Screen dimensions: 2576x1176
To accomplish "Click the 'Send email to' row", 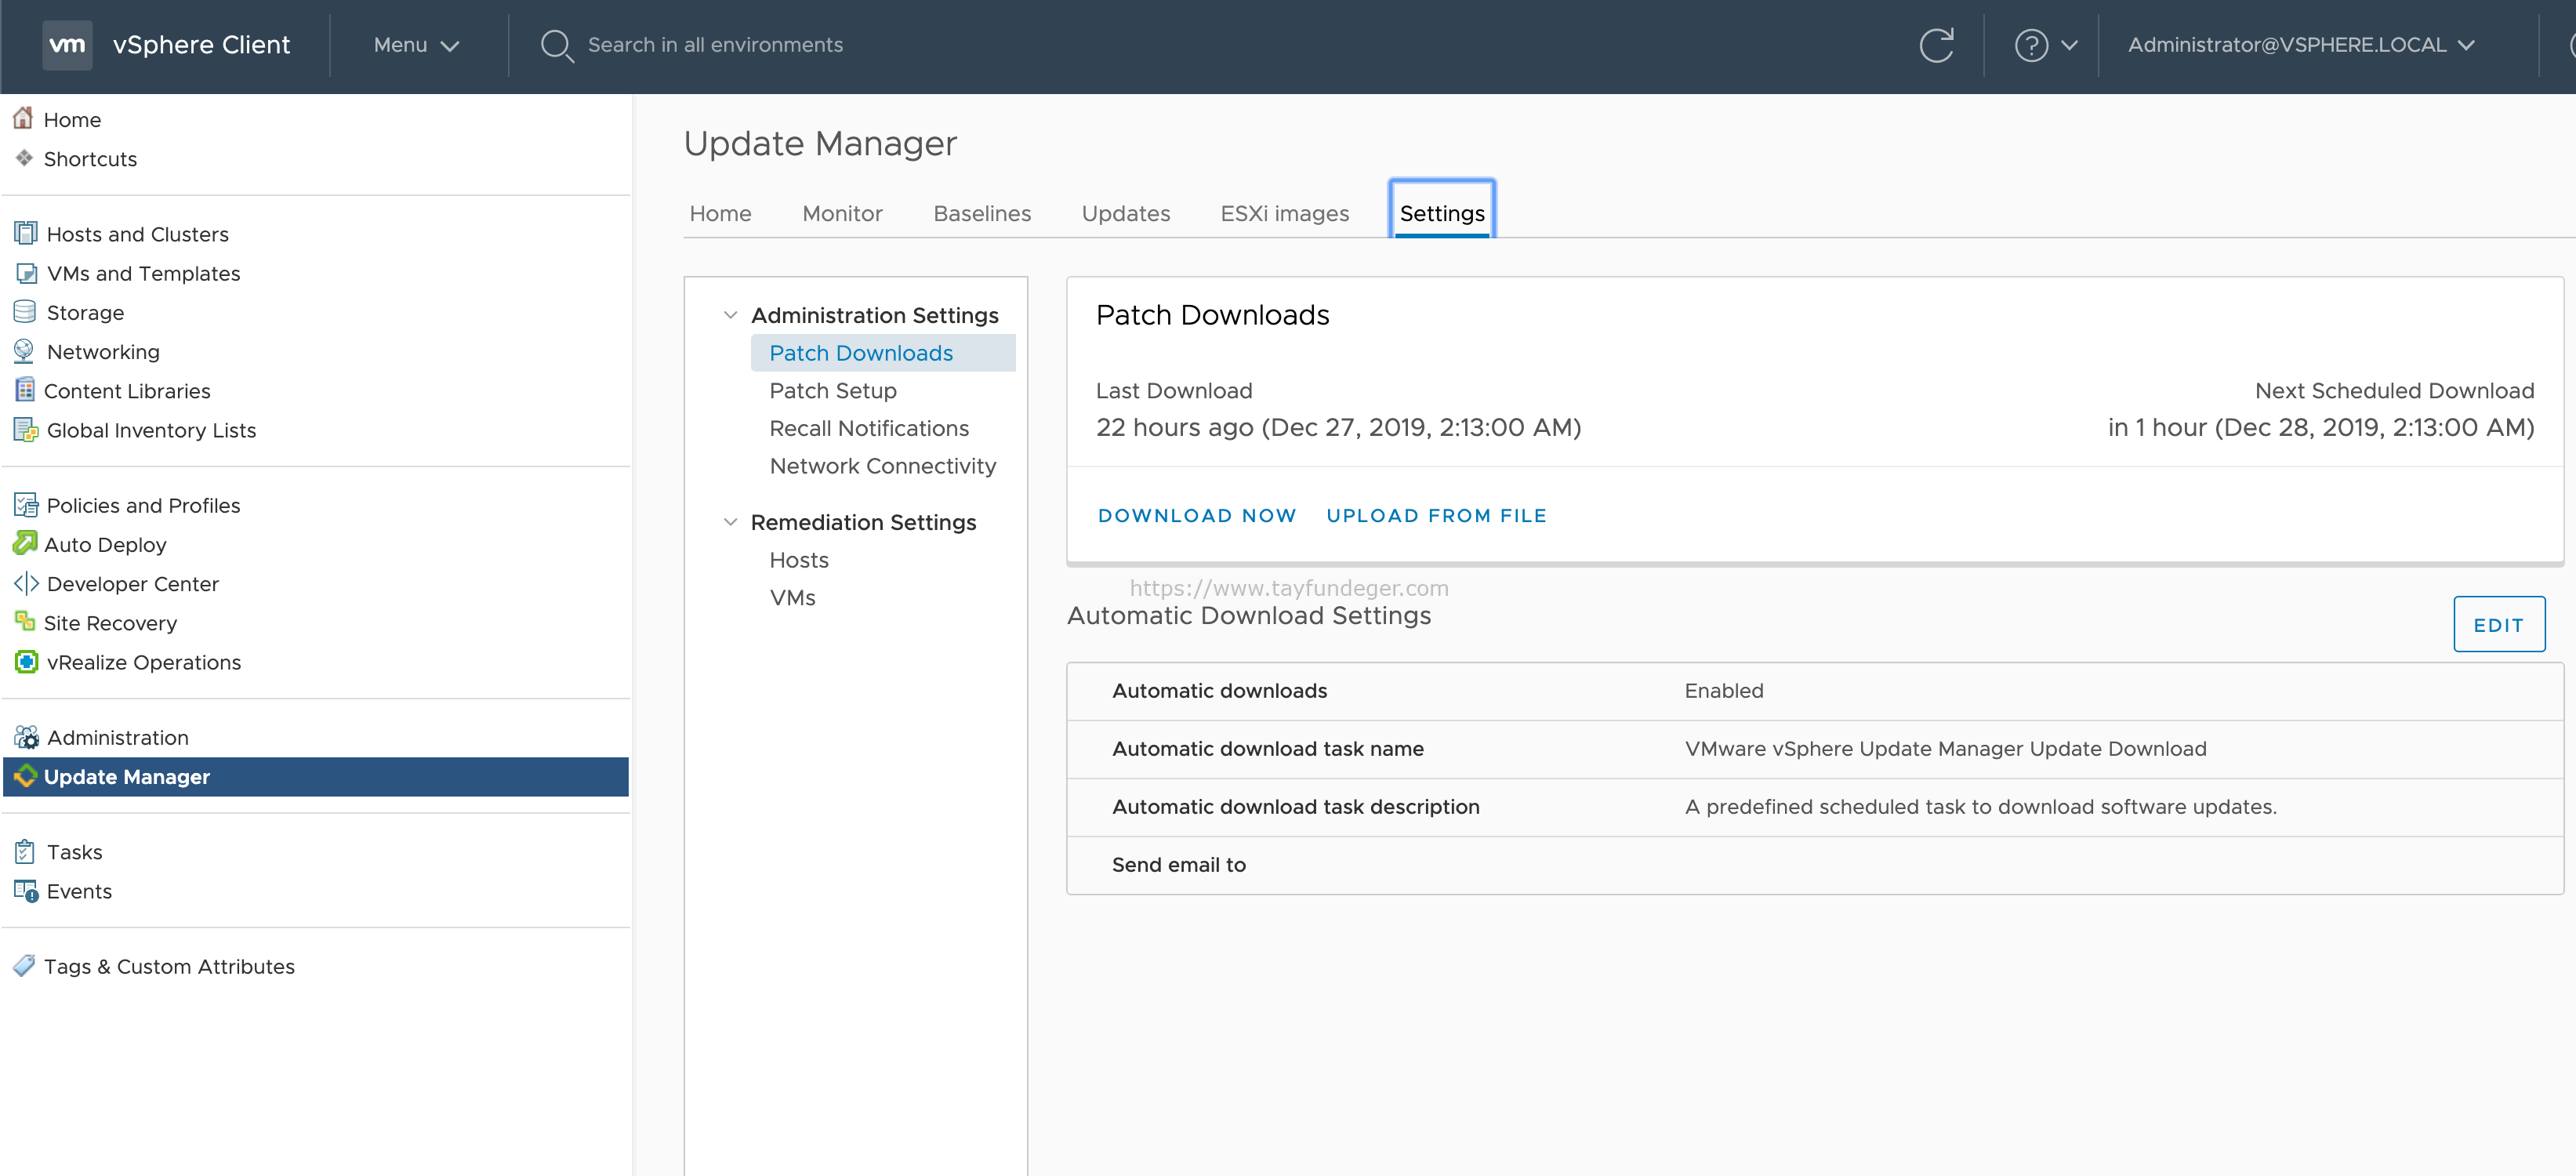I will click(1814, 865).
